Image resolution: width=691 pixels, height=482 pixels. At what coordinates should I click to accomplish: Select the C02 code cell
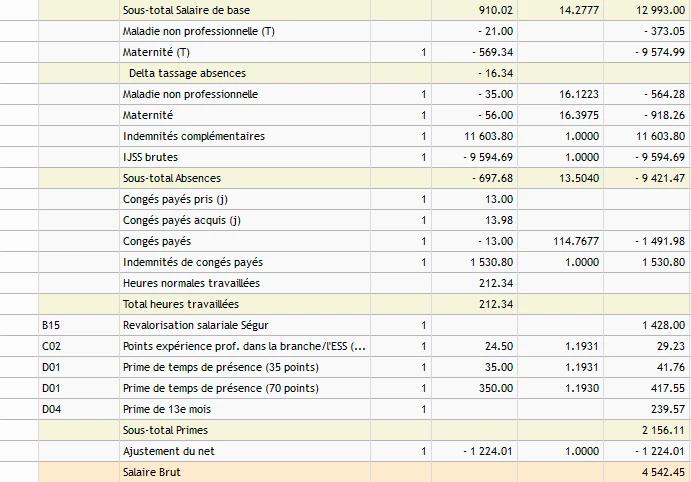(50, 346)
